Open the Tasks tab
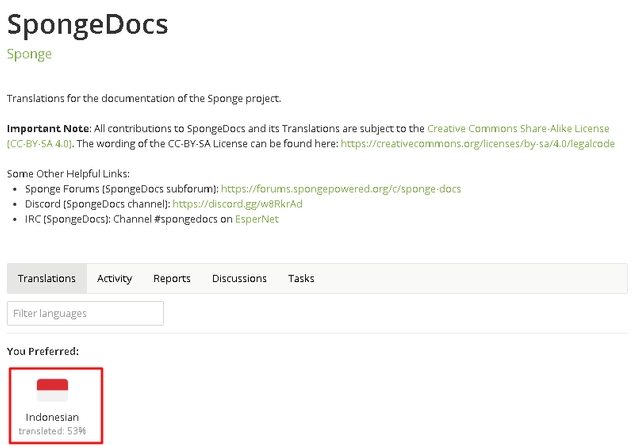 (x=301, y=278)
